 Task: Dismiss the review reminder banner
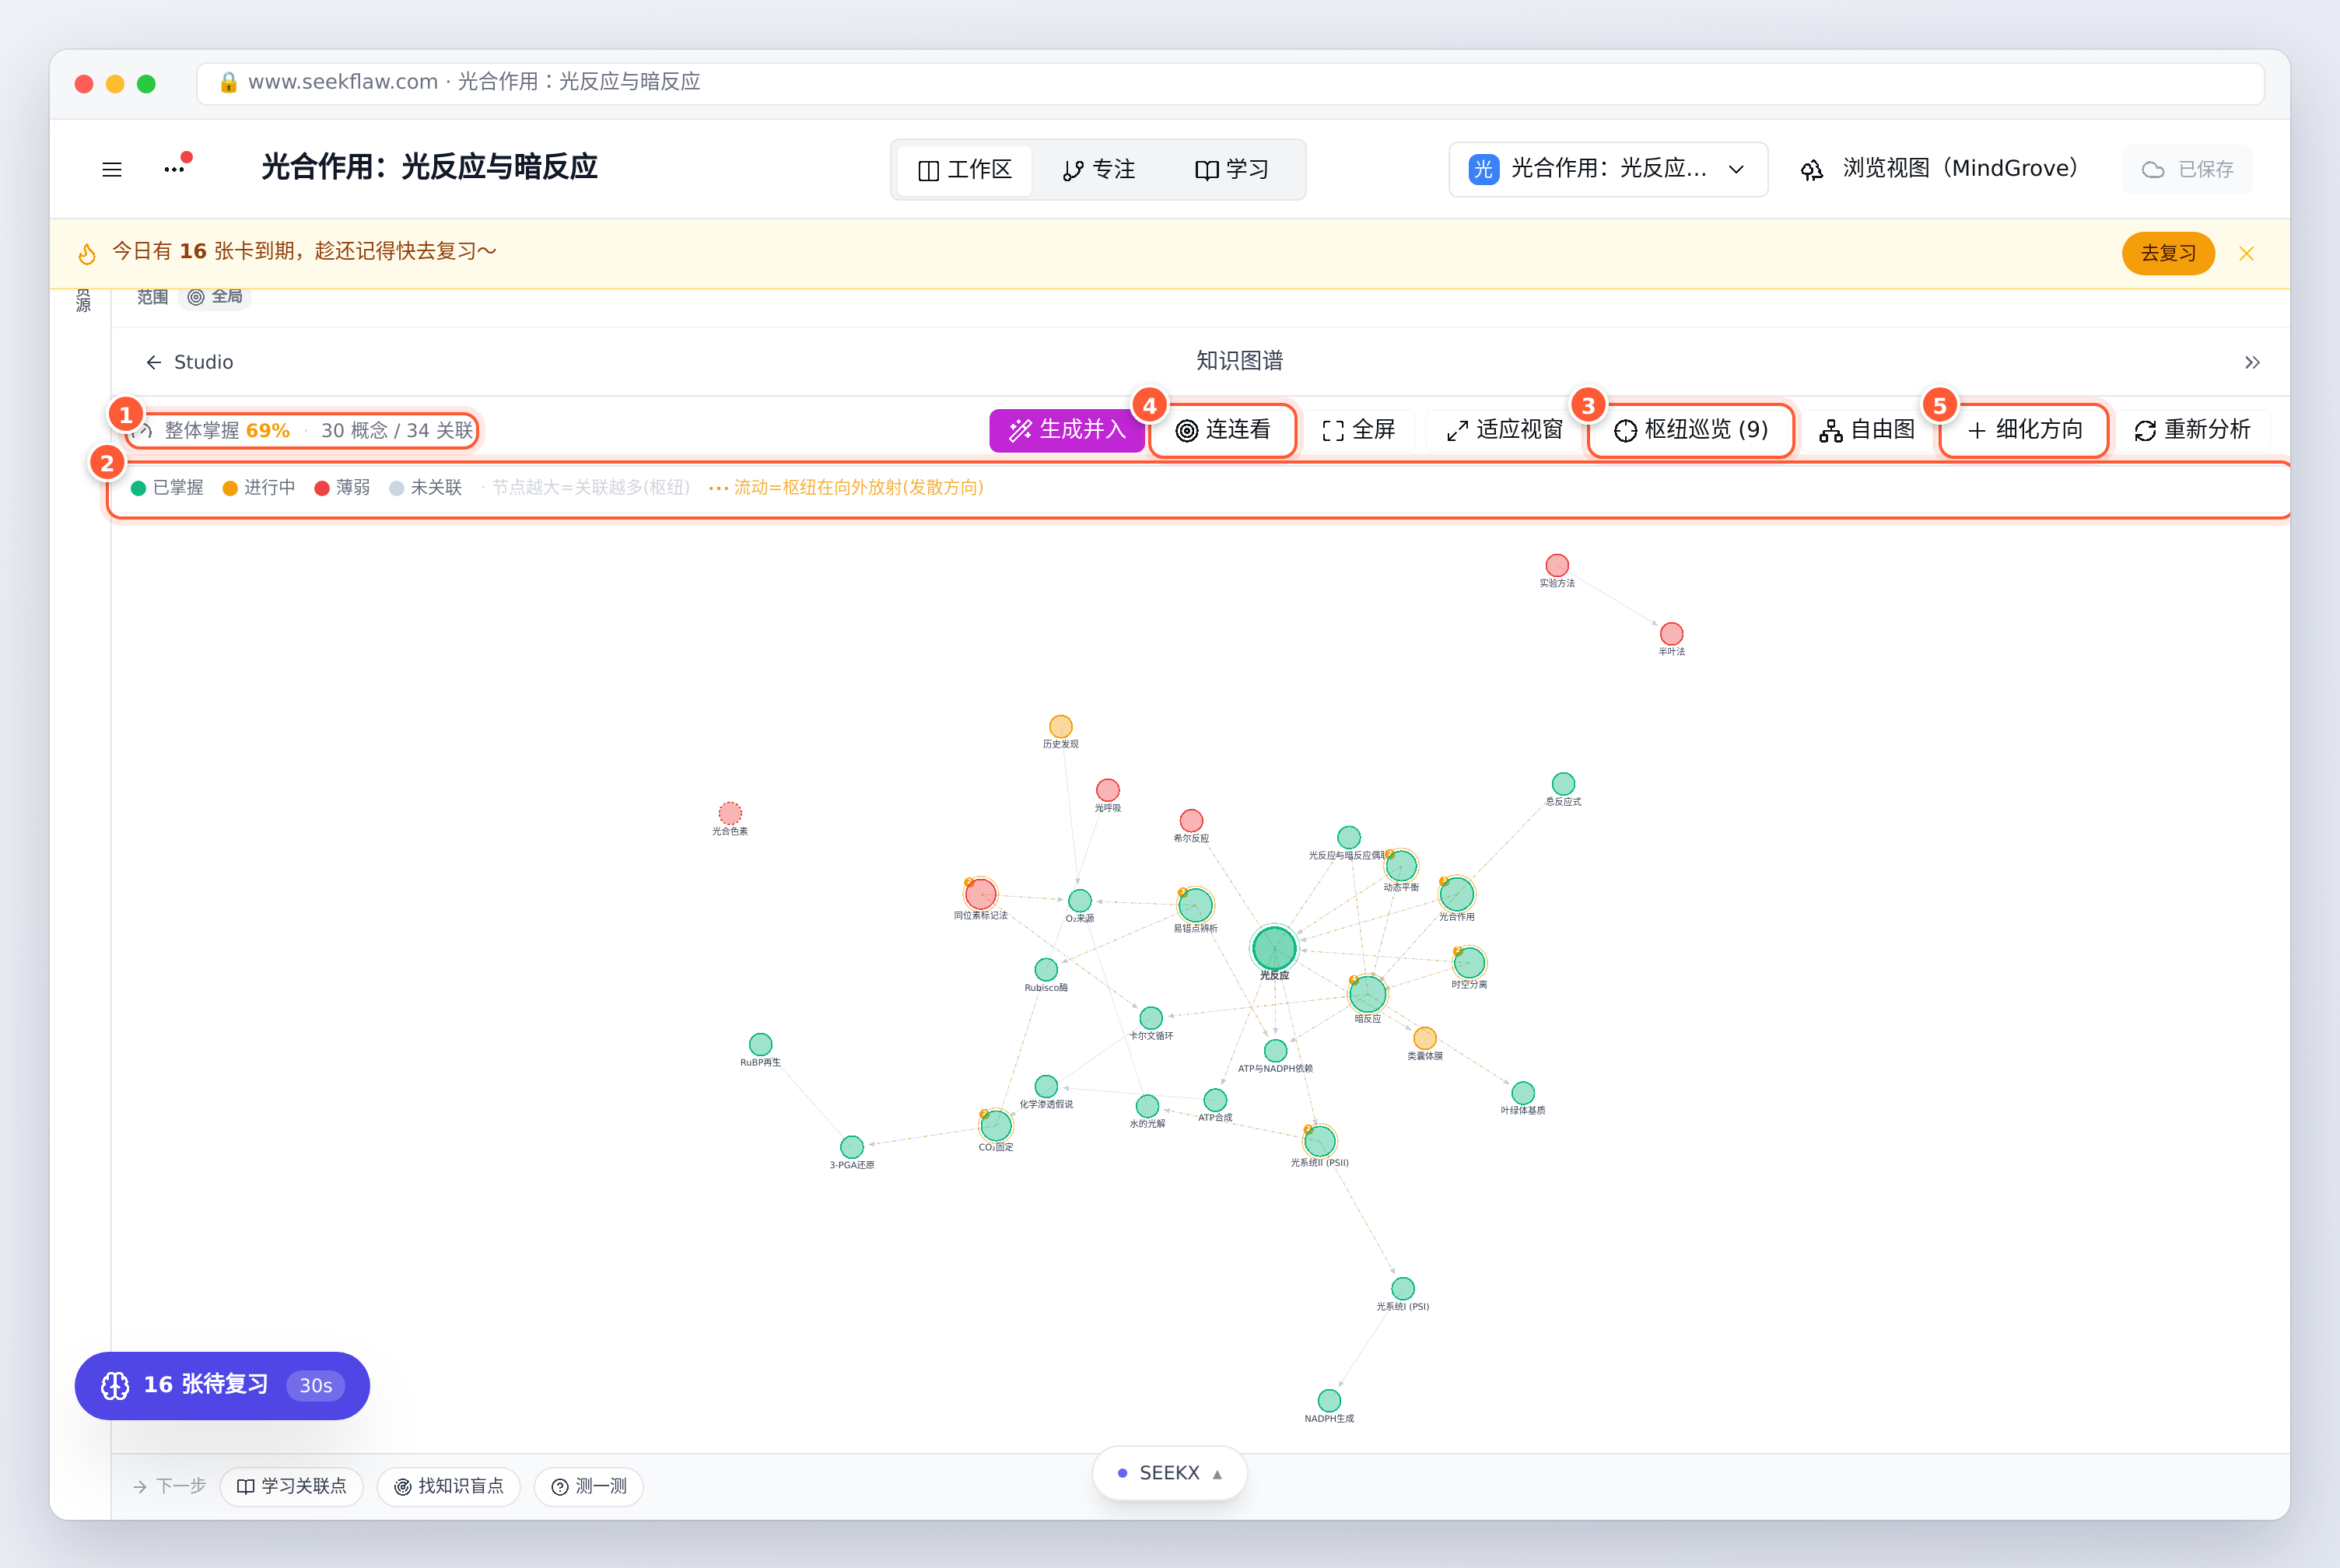2246,254
